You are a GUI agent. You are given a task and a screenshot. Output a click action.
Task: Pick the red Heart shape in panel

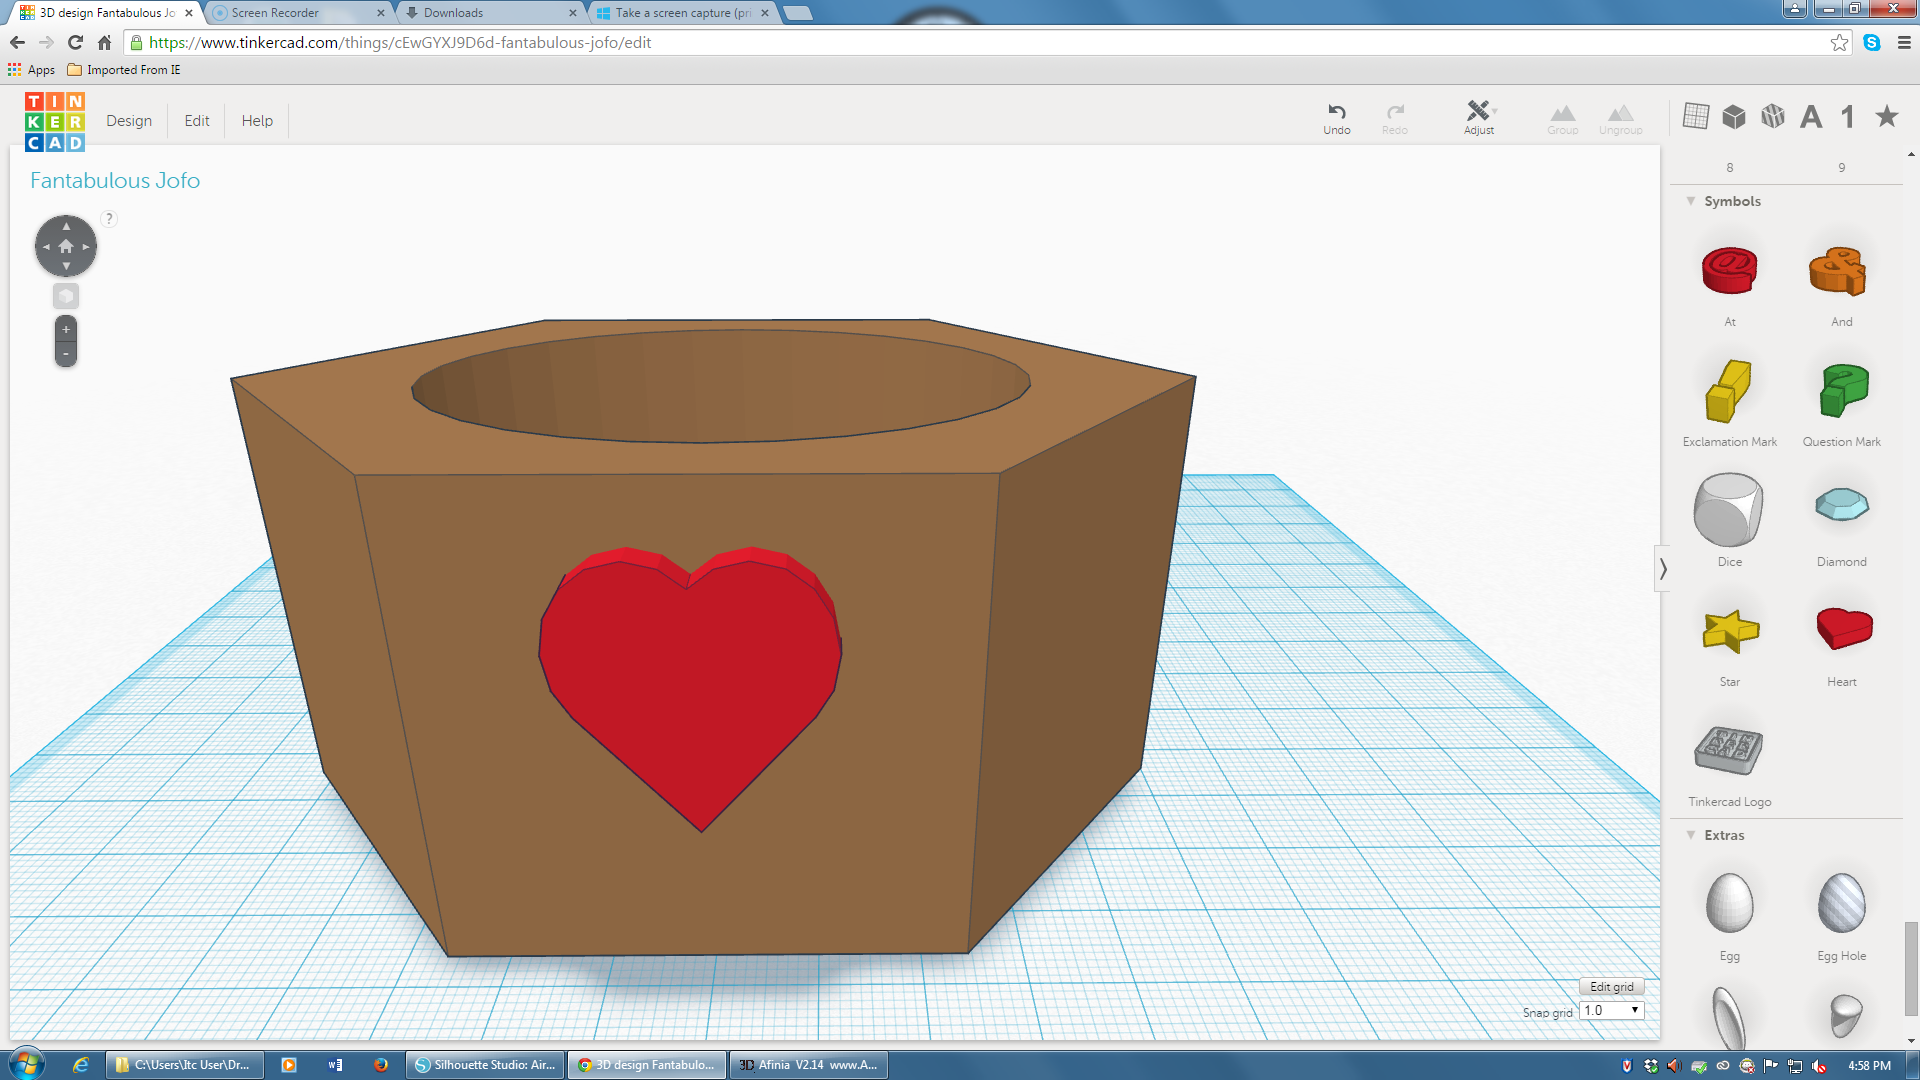point(1844,627)
